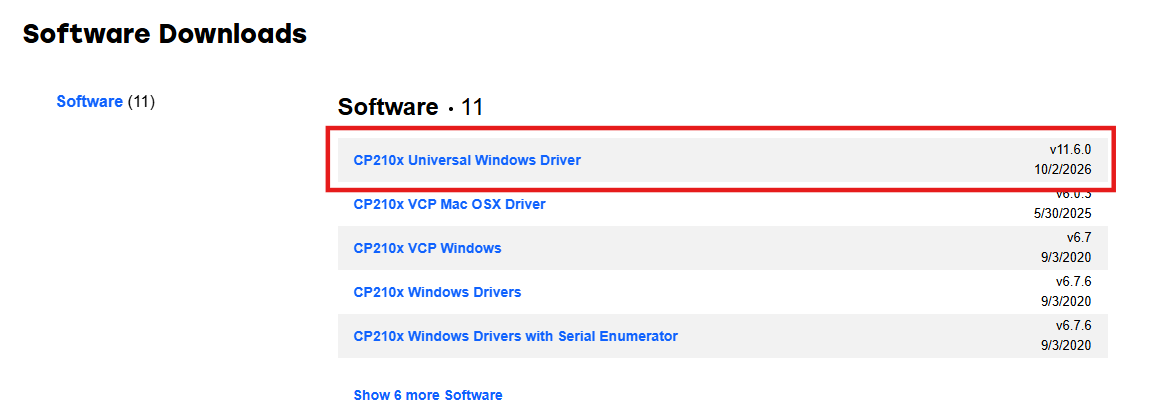Click the 9/3/2020 date of CP210x VCP Windows
The image size is (1162, 420).
pyautogui.click(x=1066, y=258)
